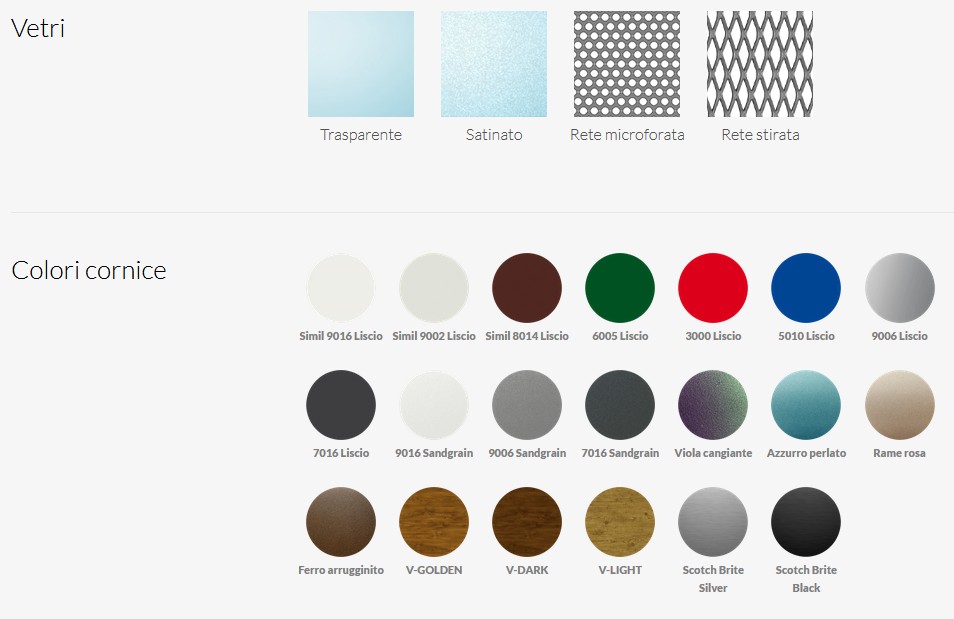Select the V-GOLDEN wood swatch
Image resolution: width=954 pixels, height=619 pixels.
tap(434, 522)
